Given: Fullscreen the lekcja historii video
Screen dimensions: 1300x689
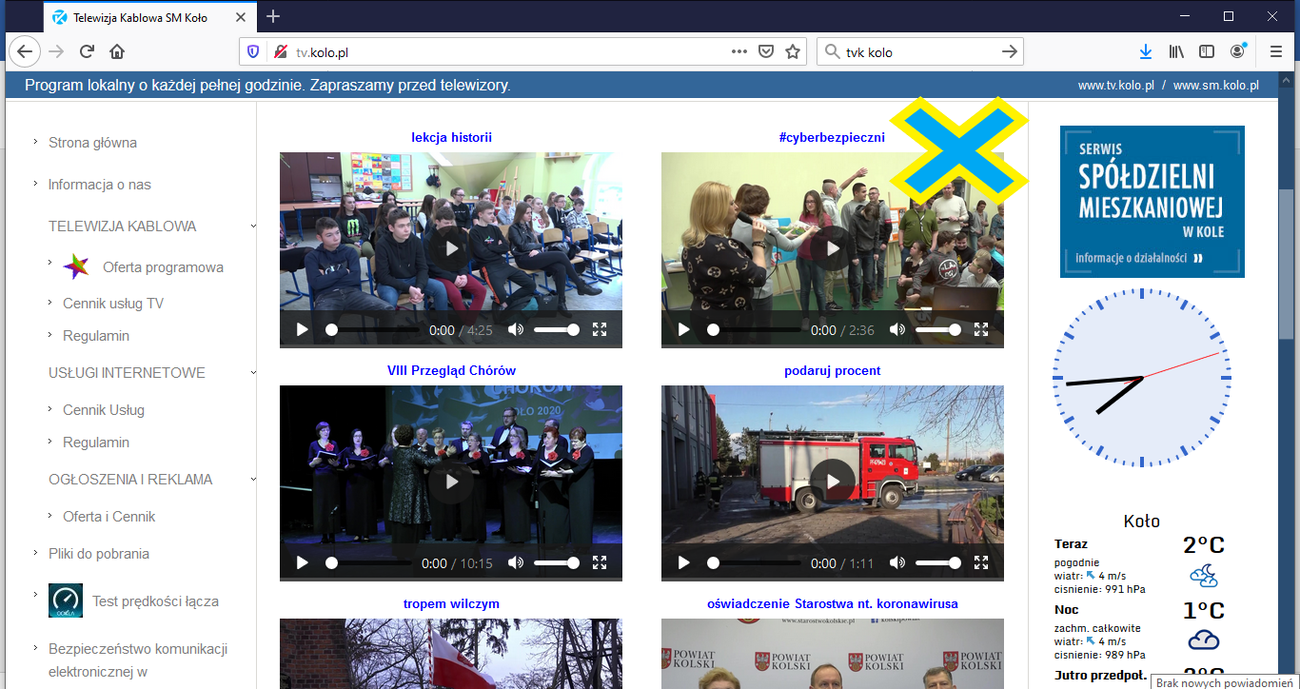Looking at the screenshot, I should pos(600,329).
